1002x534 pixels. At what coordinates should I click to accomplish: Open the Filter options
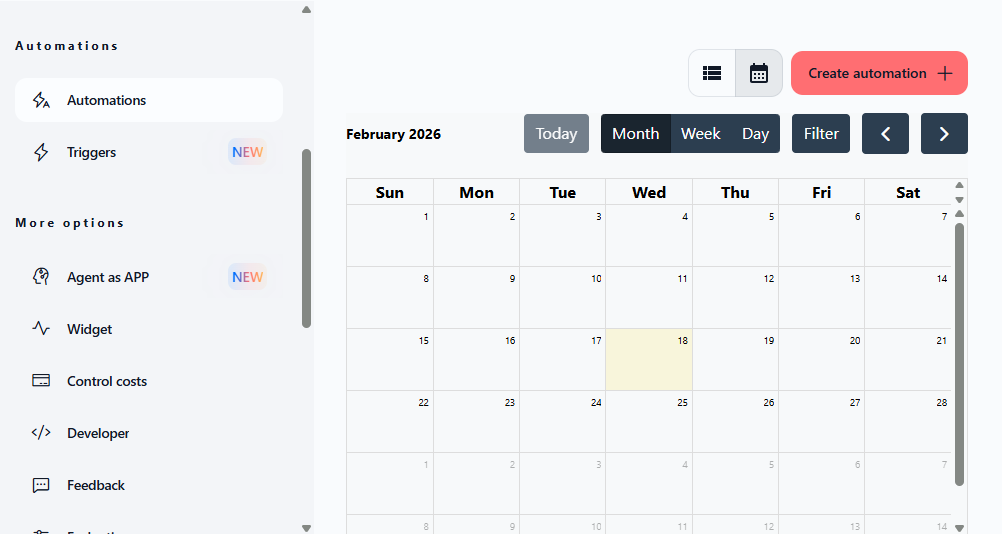(821, 134)
